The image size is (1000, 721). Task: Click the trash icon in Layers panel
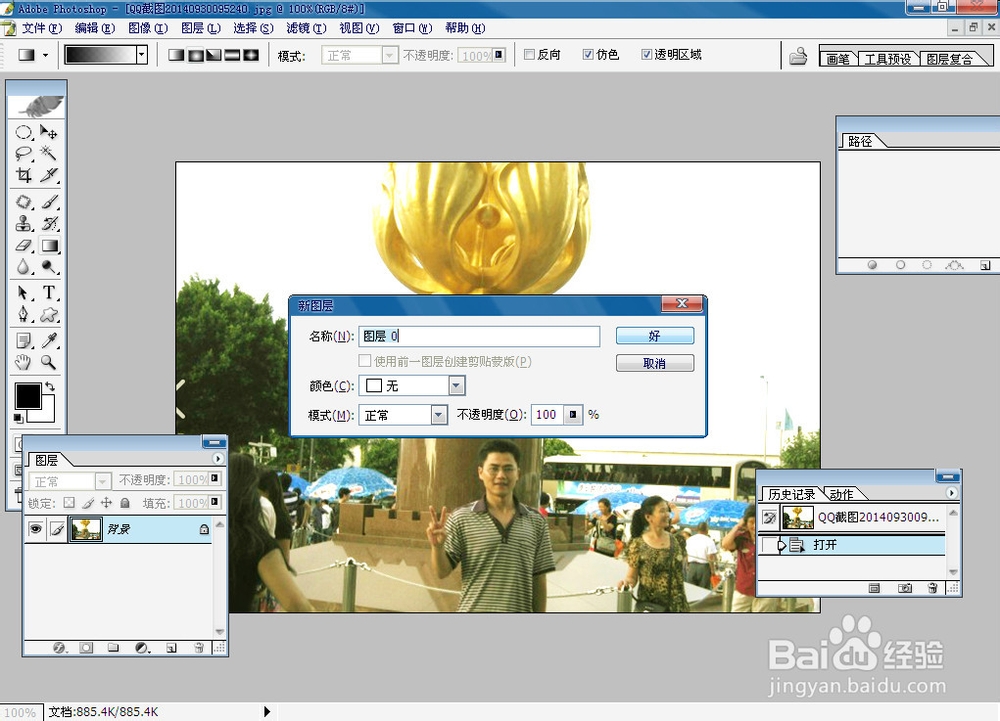coord(199,647)
